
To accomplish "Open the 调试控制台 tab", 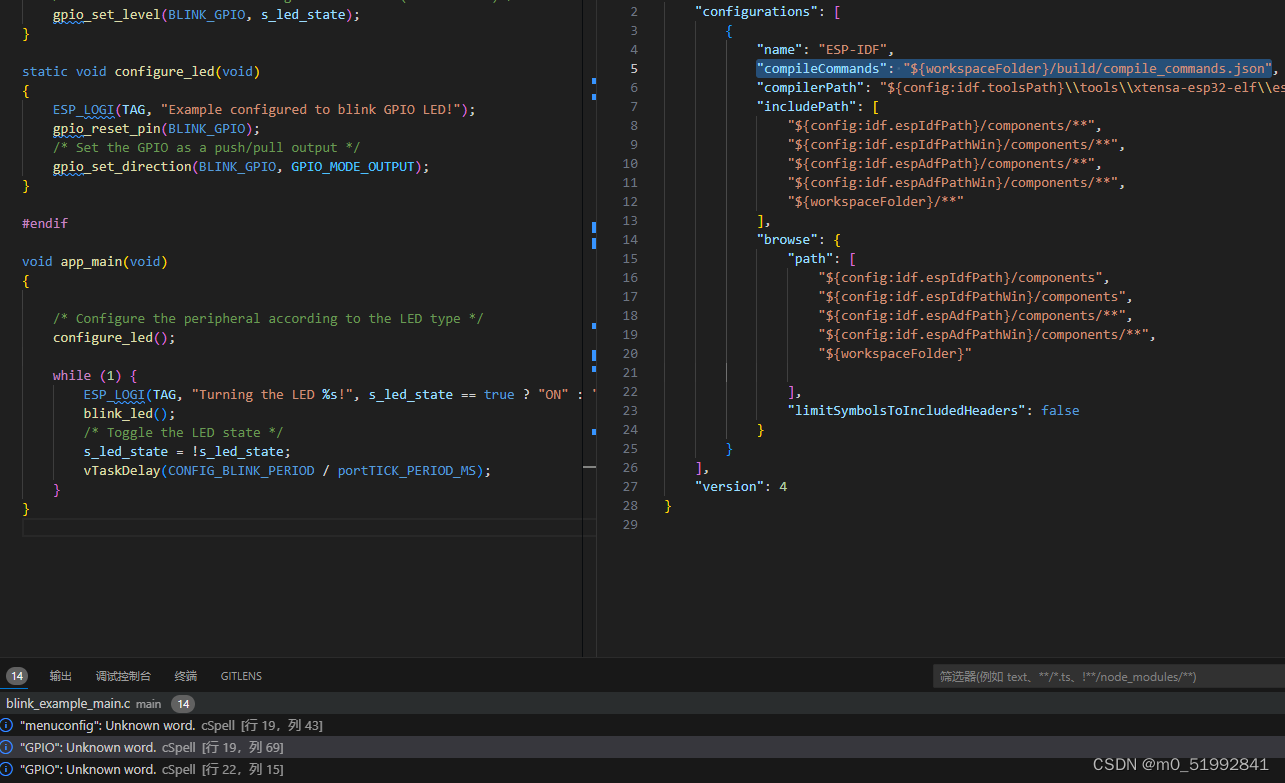I will pyautogui.click(x=123, y=676).
